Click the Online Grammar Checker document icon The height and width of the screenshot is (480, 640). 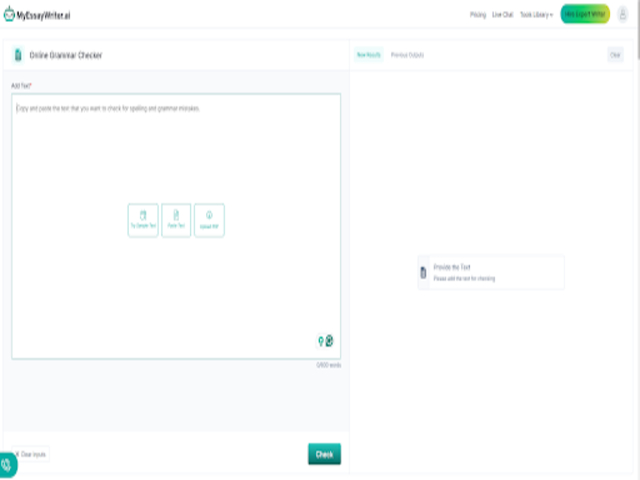[x=18, y=55]
